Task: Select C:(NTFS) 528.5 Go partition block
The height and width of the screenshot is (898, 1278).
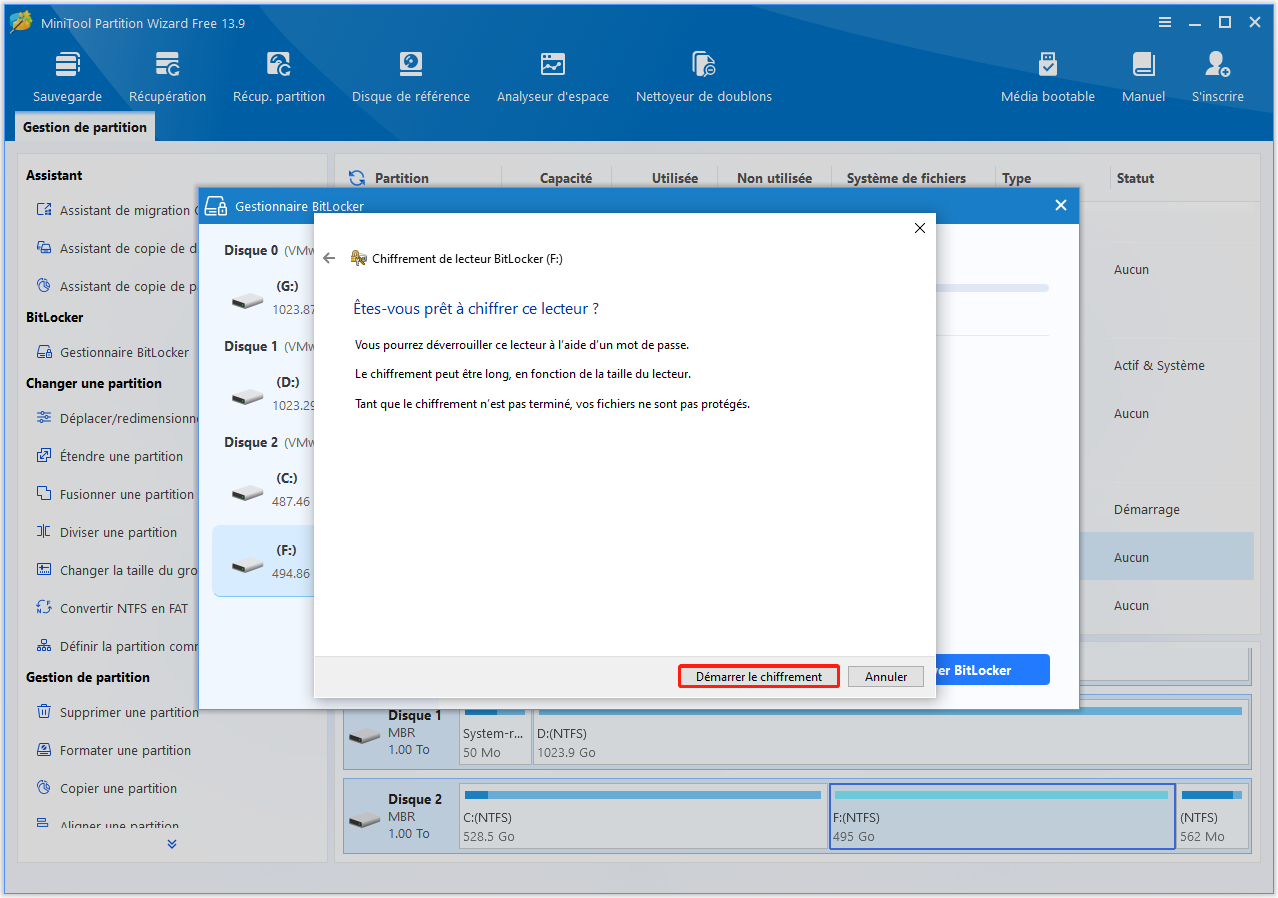Action: pos(643,816)
